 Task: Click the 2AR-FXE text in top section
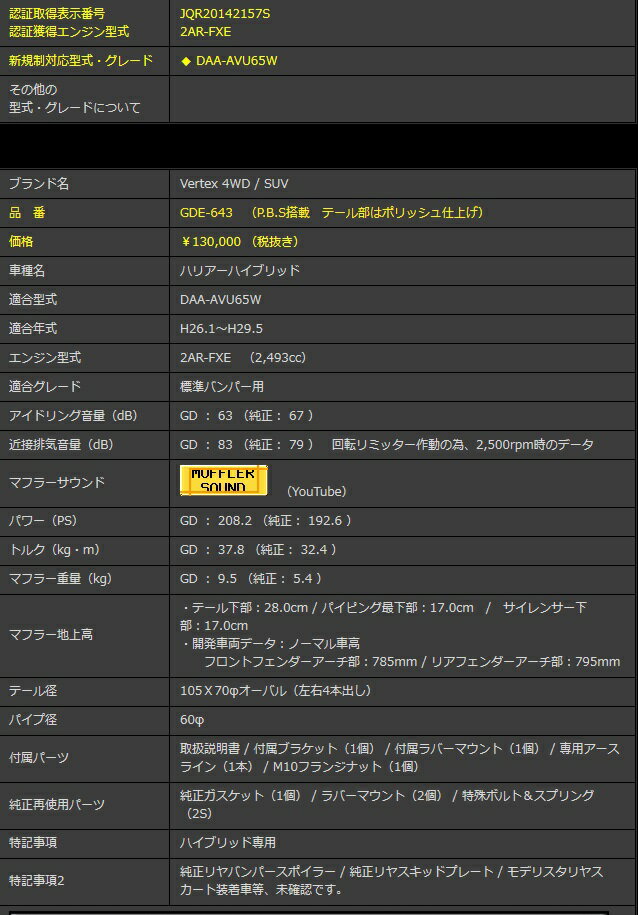[205, 32]
